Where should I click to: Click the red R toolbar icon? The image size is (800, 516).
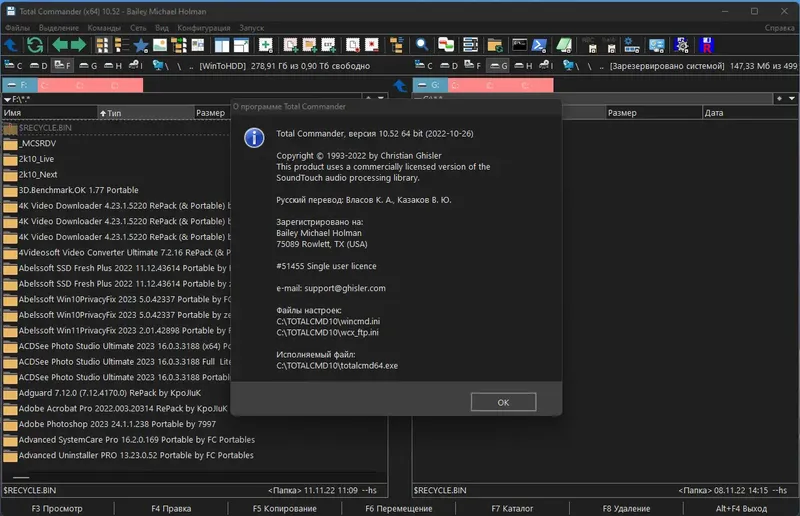point(707,45)
